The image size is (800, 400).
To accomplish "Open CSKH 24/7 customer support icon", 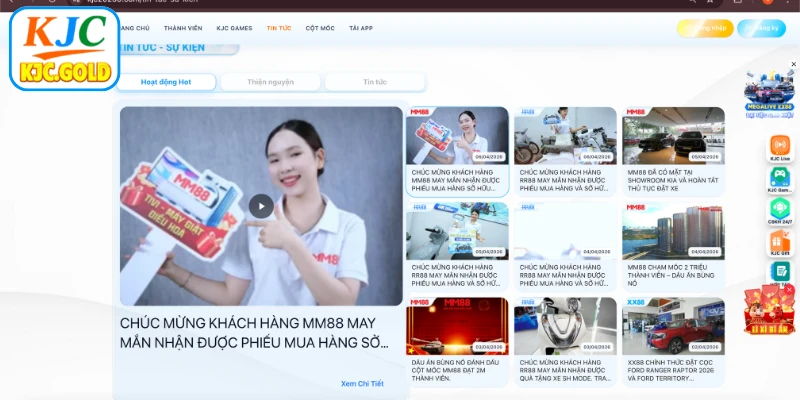I will 780,211.
